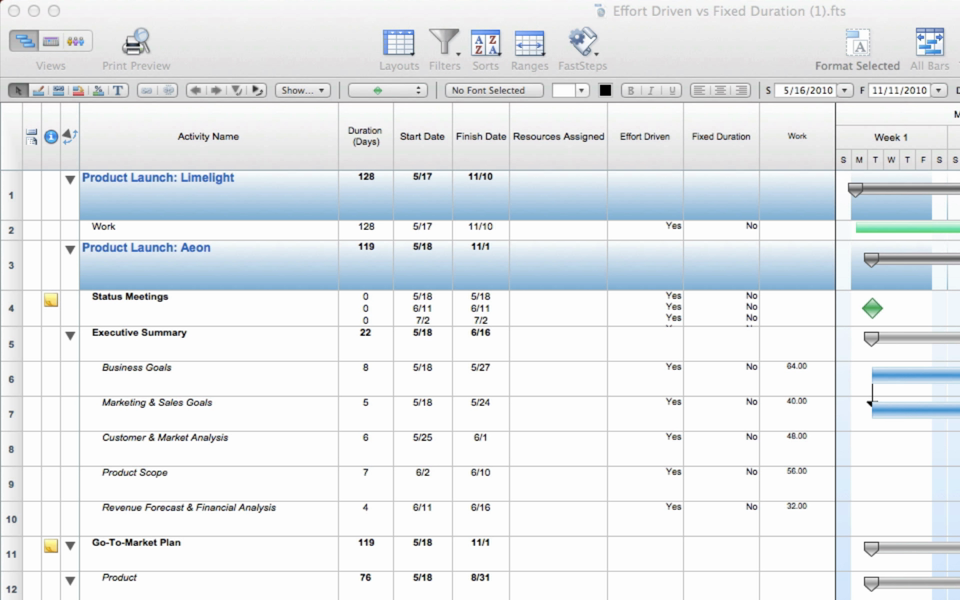Toggle italic formatting
960x600 pixels.
tap(651, 91)
